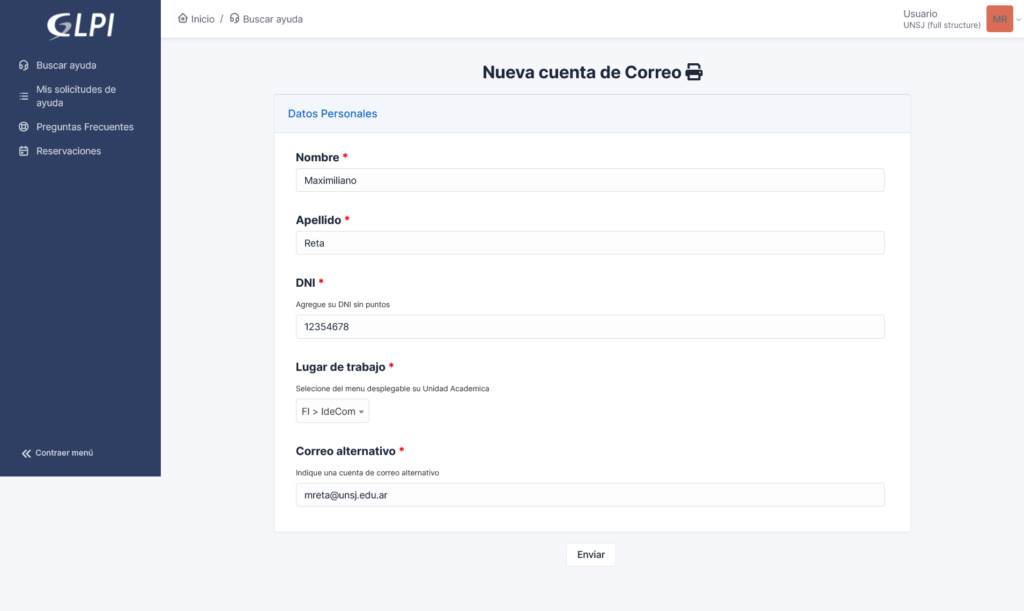Click the hint 'Indique una cuenta de correo alternativo'
Image resolution: width=1024 pixels, height=611 pixels.
[367, 473]
